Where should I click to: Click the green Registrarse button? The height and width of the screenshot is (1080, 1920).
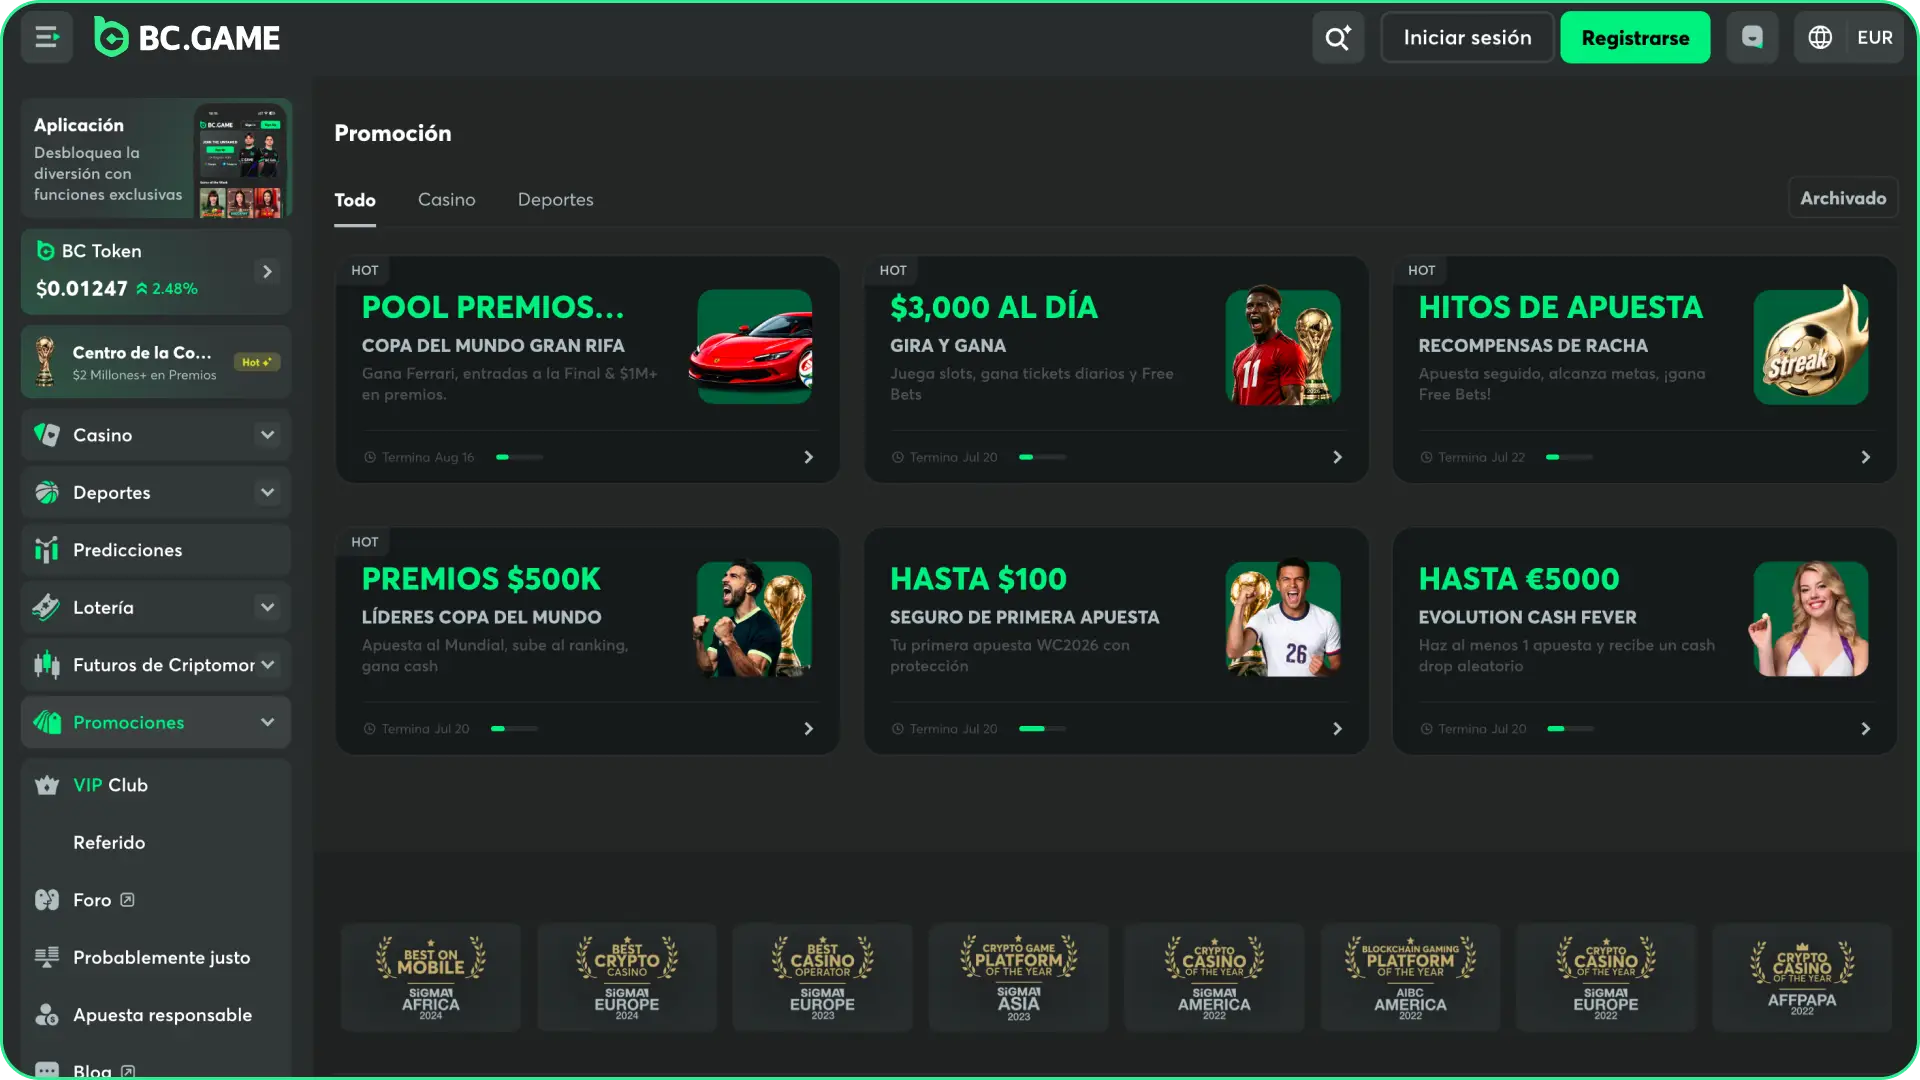pyautogui.click(x=1635, y=38)
